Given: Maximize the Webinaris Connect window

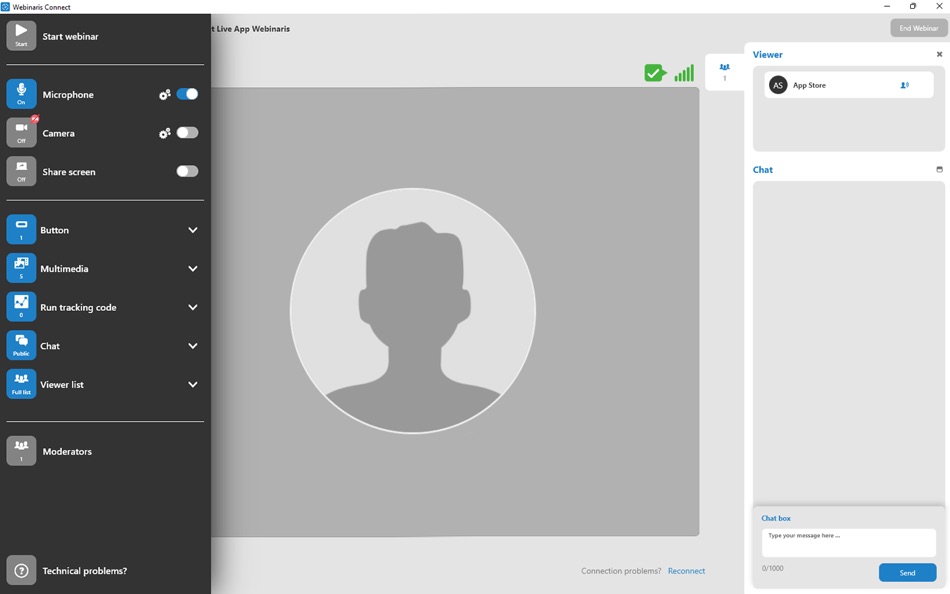Looking at the screenshot, I should point(913,6).
